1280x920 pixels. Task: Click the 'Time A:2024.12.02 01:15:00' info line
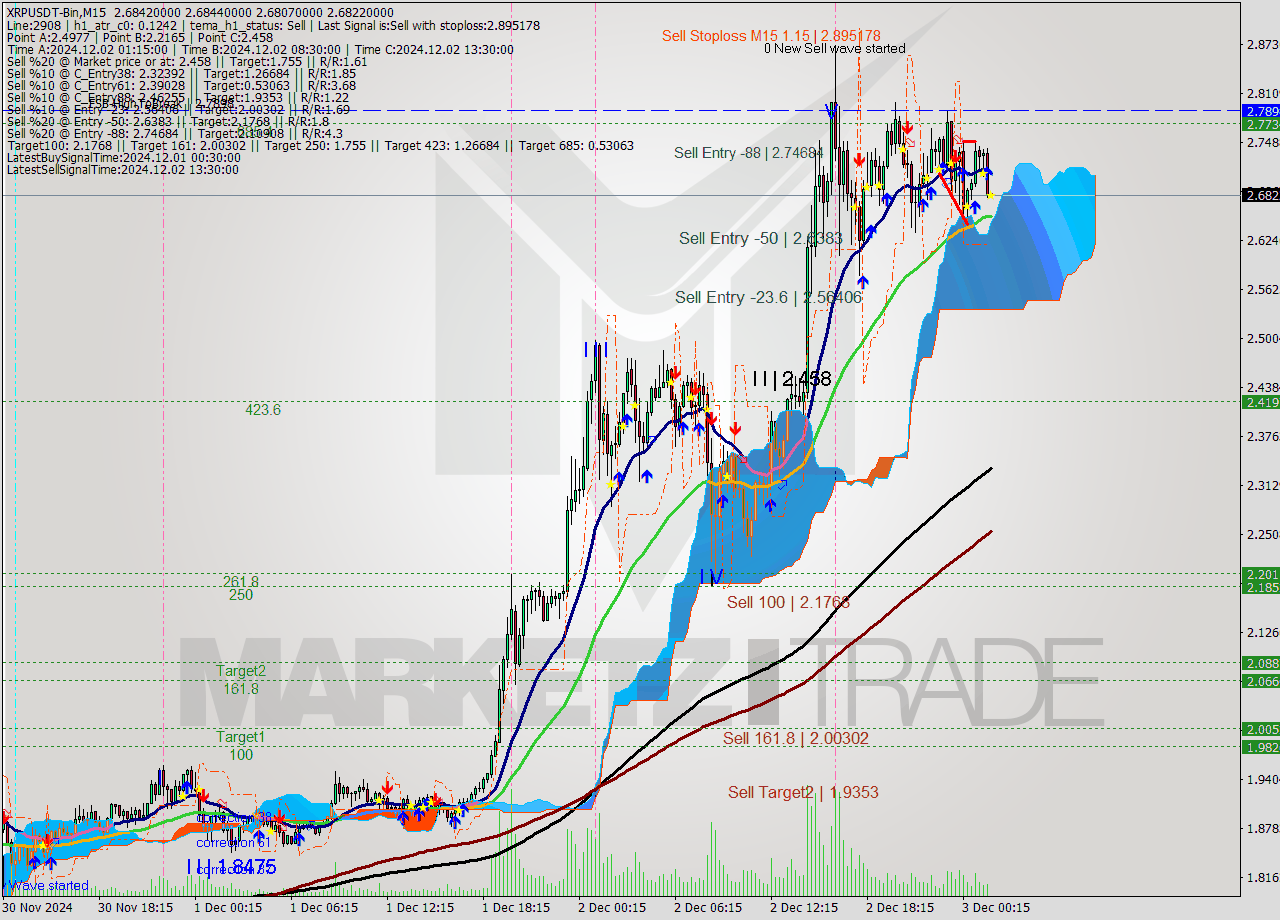[260, 50]
